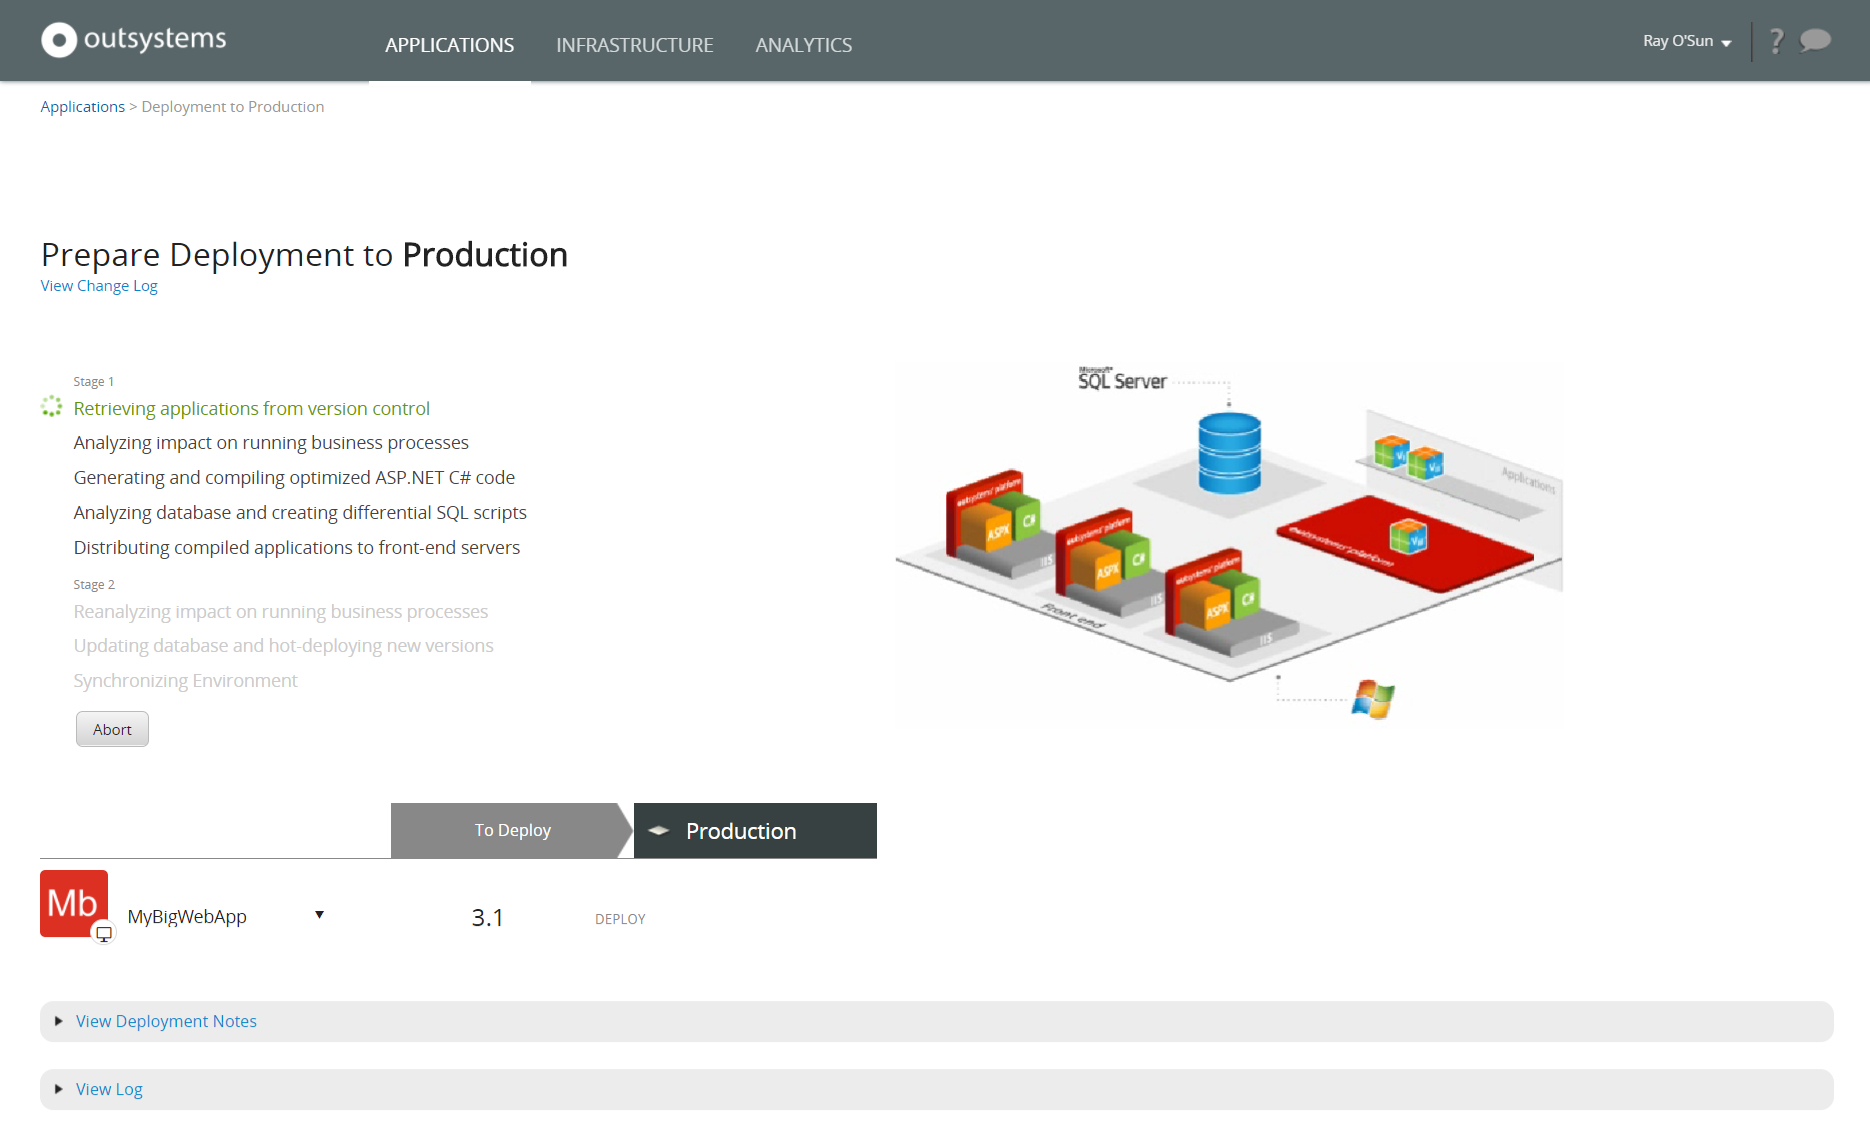Click the OutSystems logo
1870x1140 pixels.
point(132,40)
